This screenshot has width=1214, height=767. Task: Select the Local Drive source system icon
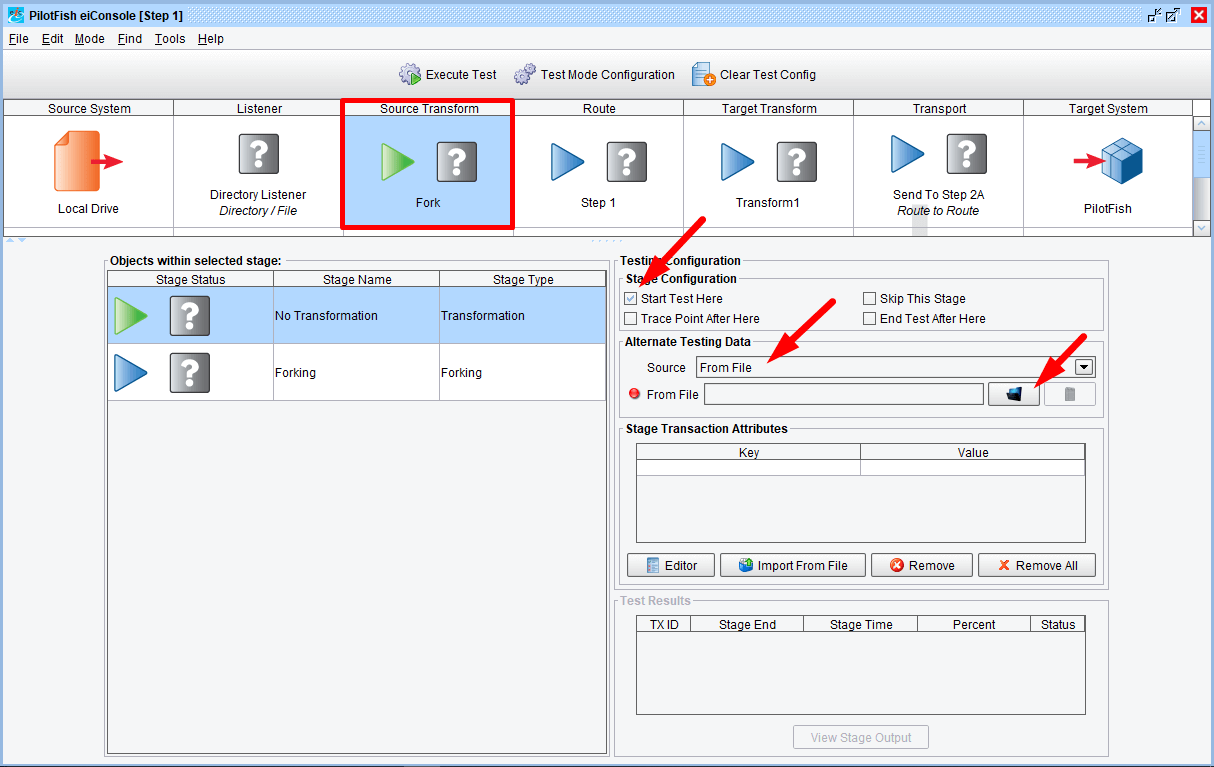[89, 161]
